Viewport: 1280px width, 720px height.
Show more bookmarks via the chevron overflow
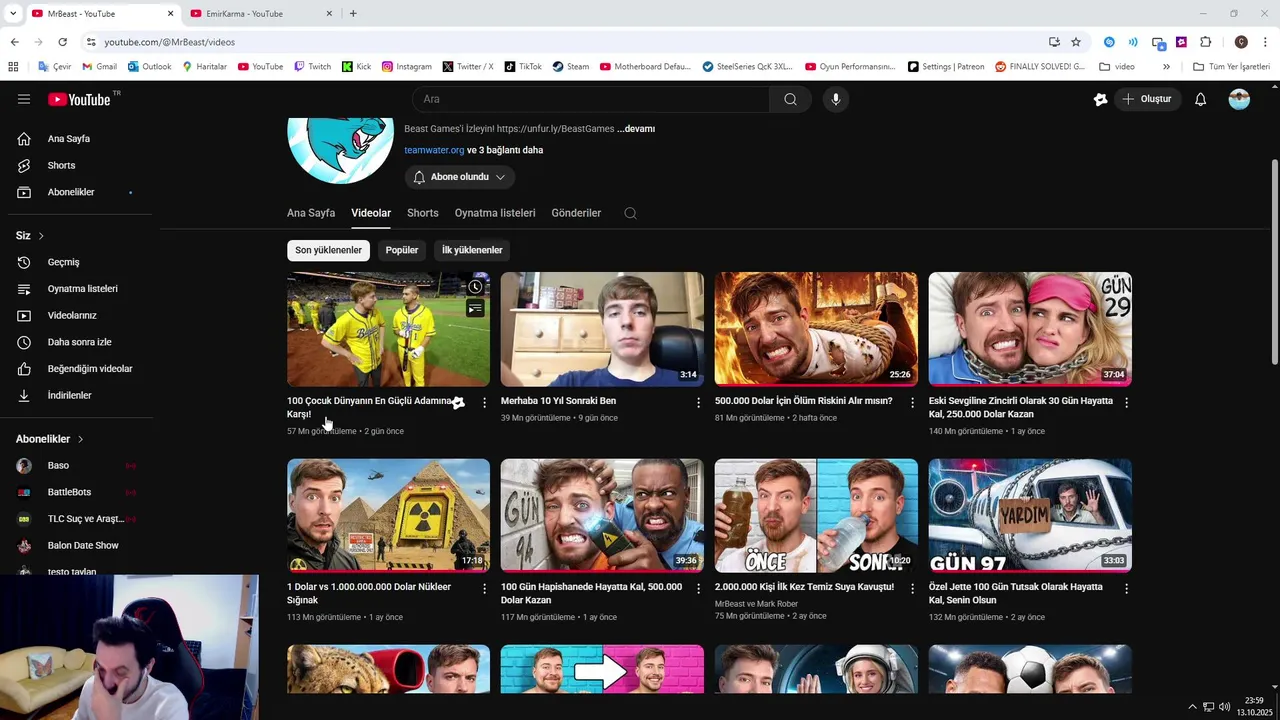click(x=1166, y=67)
